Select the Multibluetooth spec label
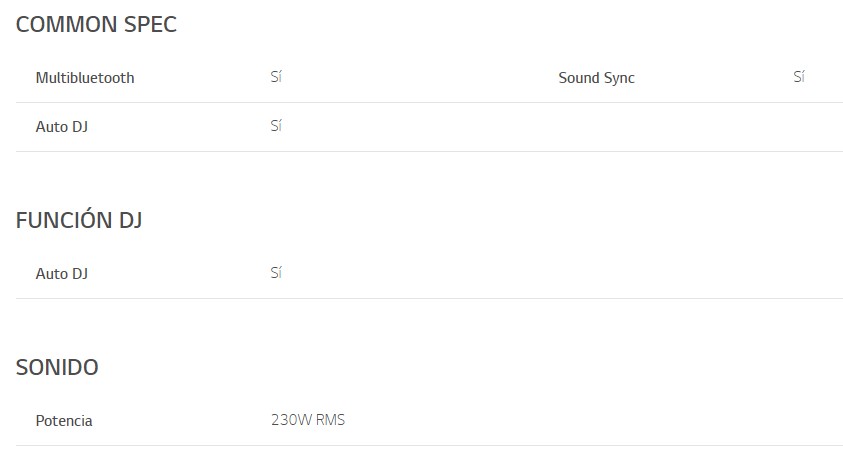This screenshot has width=843, height=458. point(85,78)
